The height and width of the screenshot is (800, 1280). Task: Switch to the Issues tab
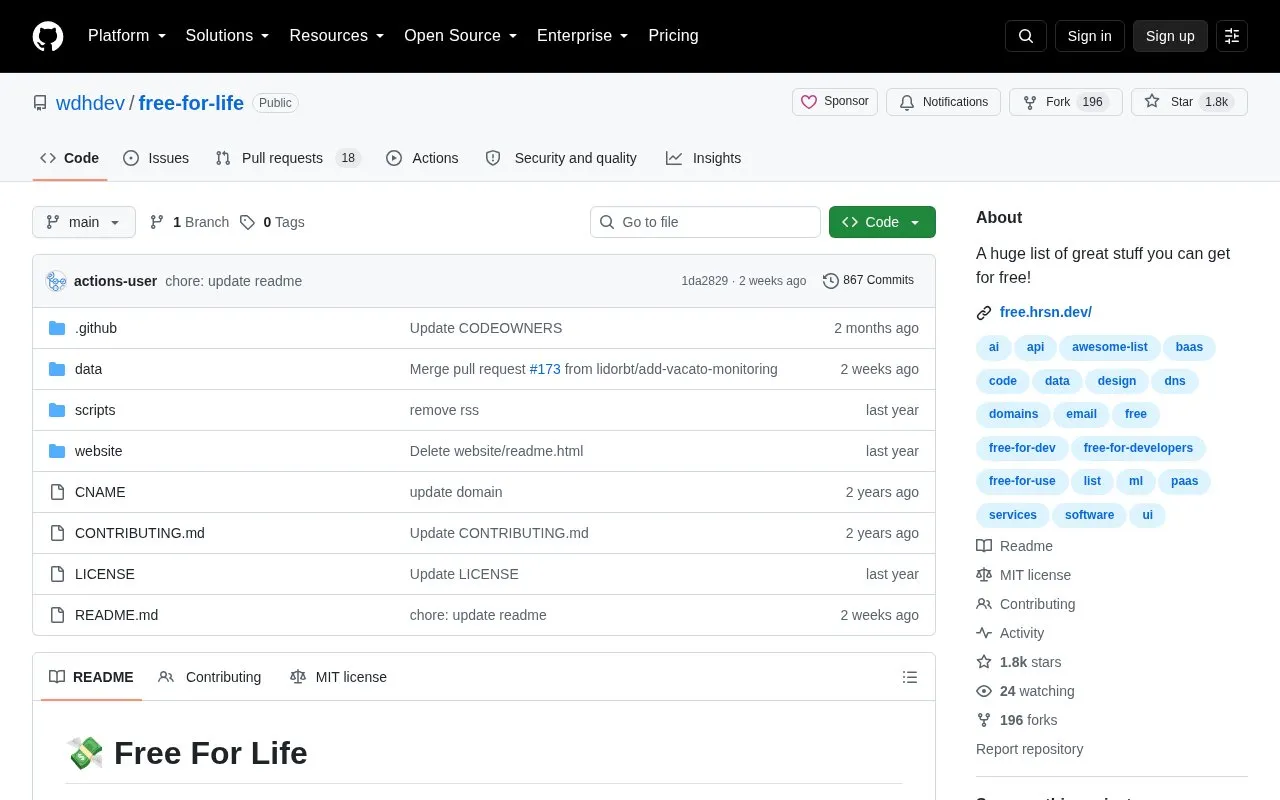156,158
